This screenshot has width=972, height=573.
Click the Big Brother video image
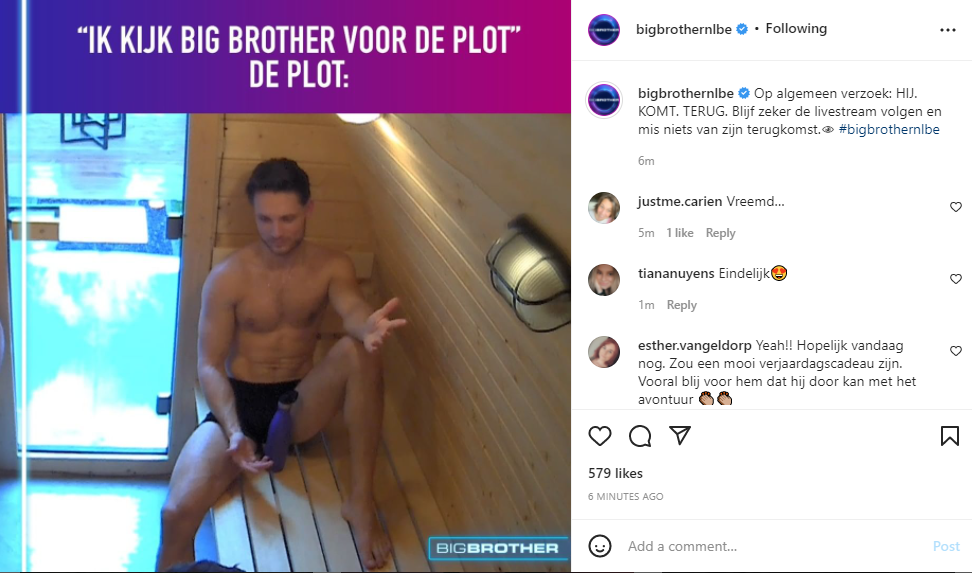pos(285,286)
